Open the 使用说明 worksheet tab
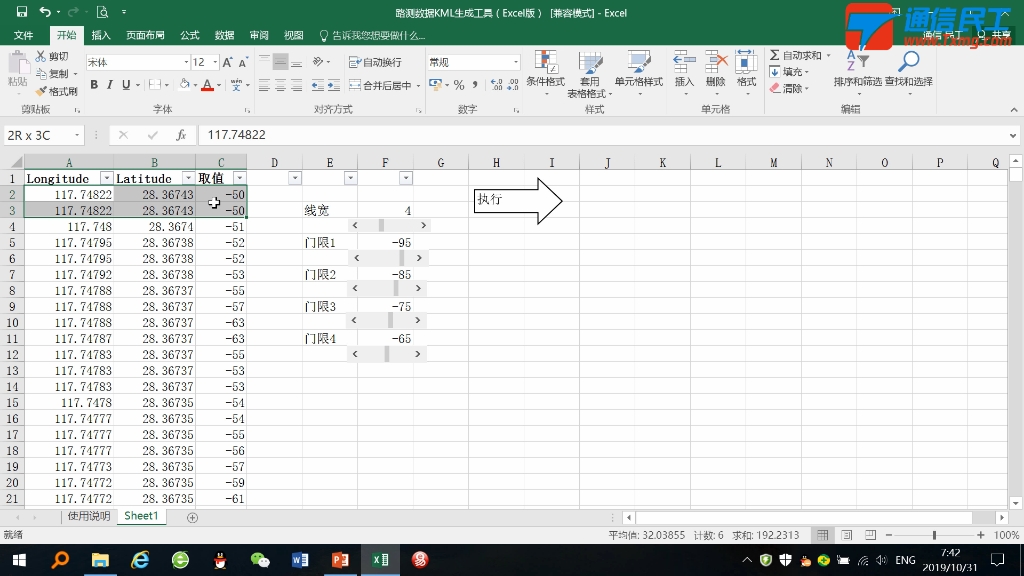1024x576 pixels. pyautogui.click(x=88, y=516)
